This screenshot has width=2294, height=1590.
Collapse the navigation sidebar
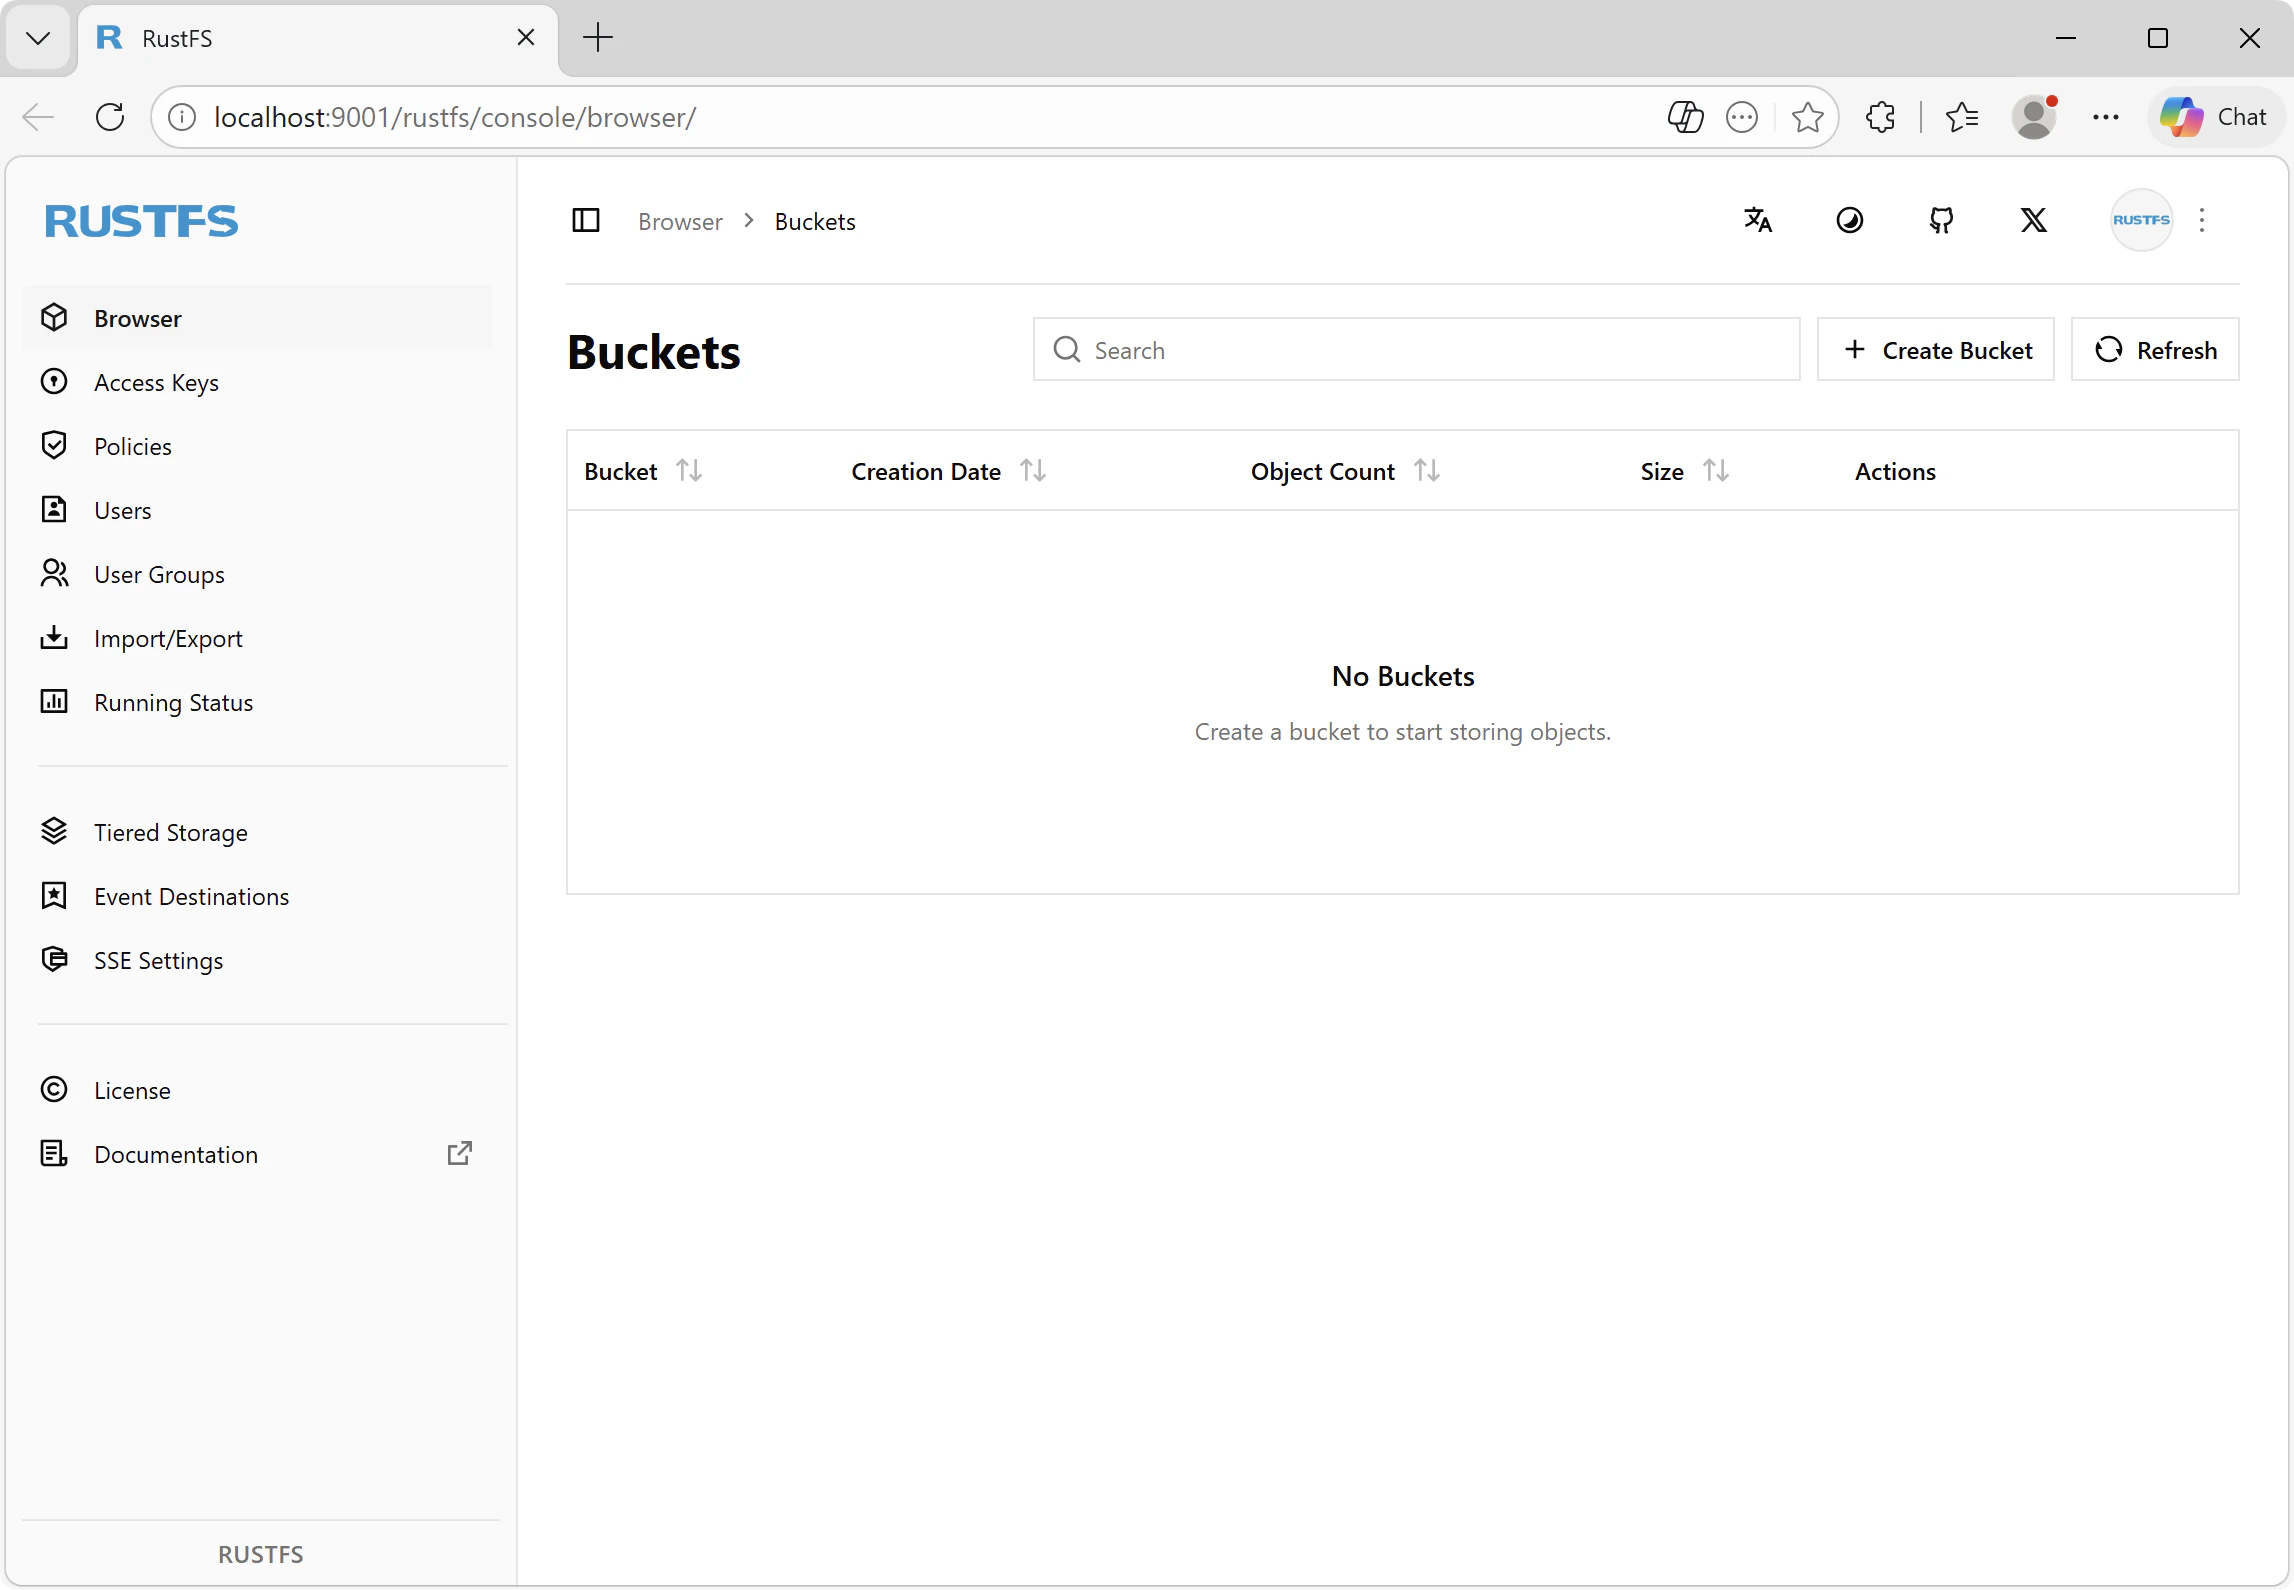(x=585, y=220)
